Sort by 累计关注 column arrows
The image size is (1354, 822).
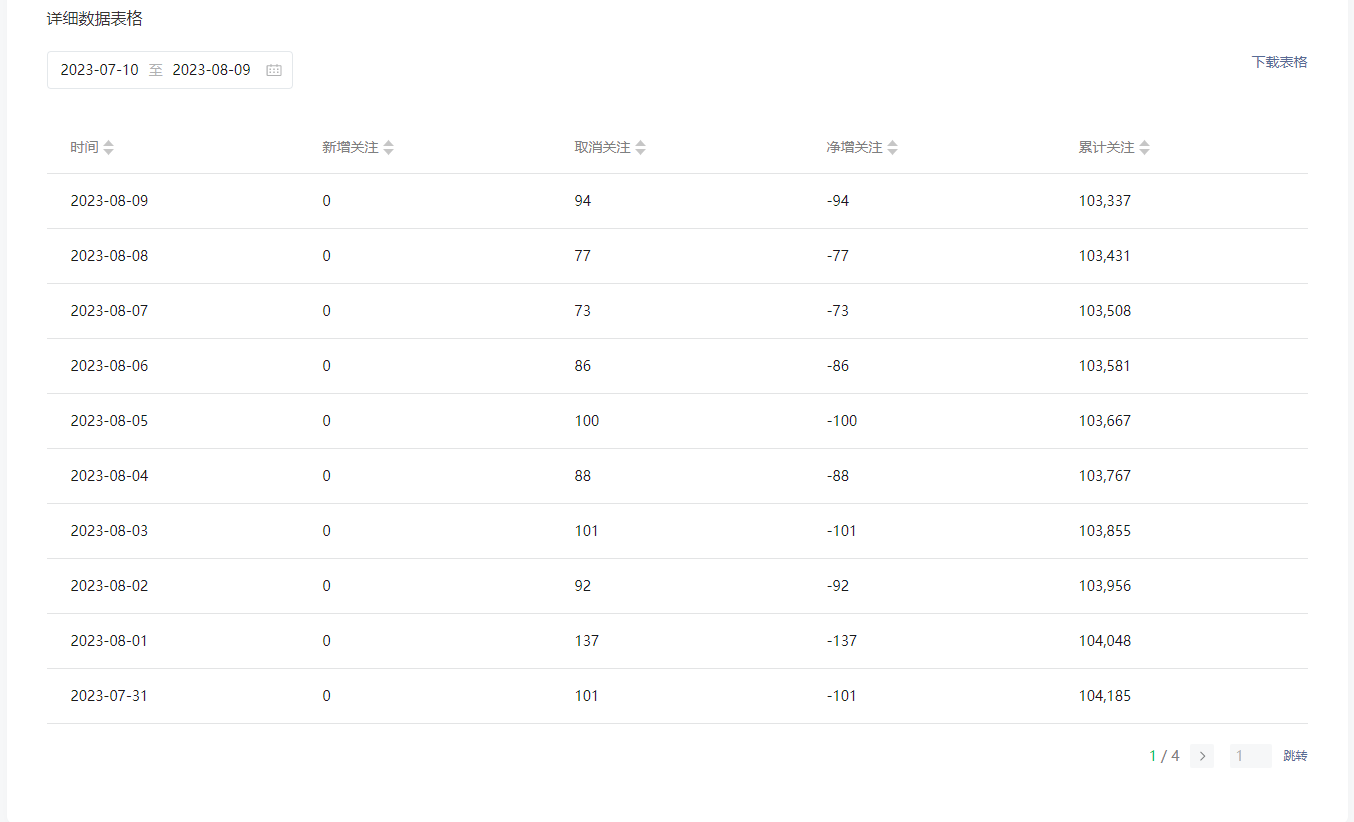1145,148
